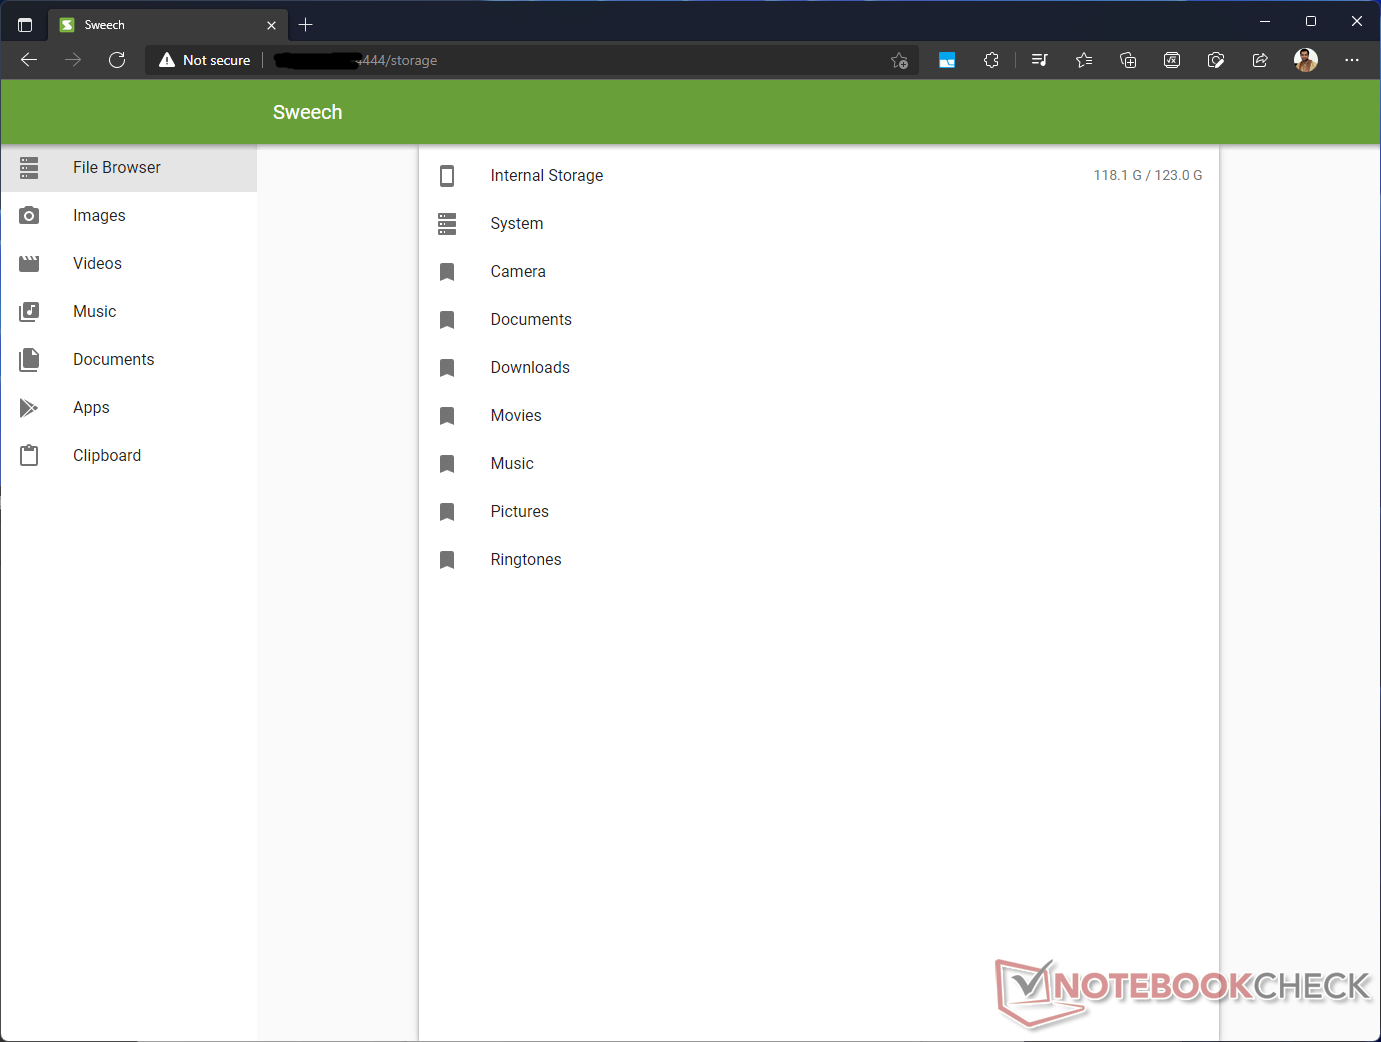Click the Documents file icon in sidebar
This screenshot has height=1042, width=1381.
[x=29, y=360]
